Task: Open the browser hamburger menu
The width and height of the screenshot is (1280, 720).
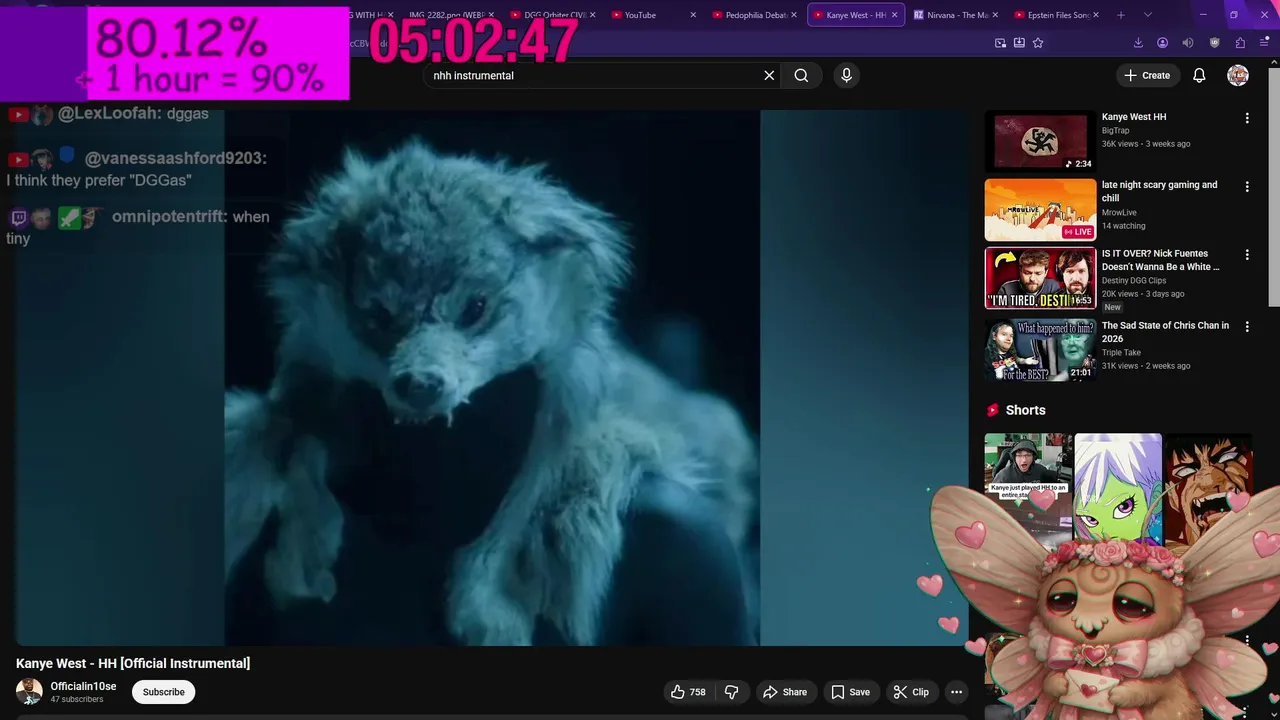Action: (x=1266, y=43)
